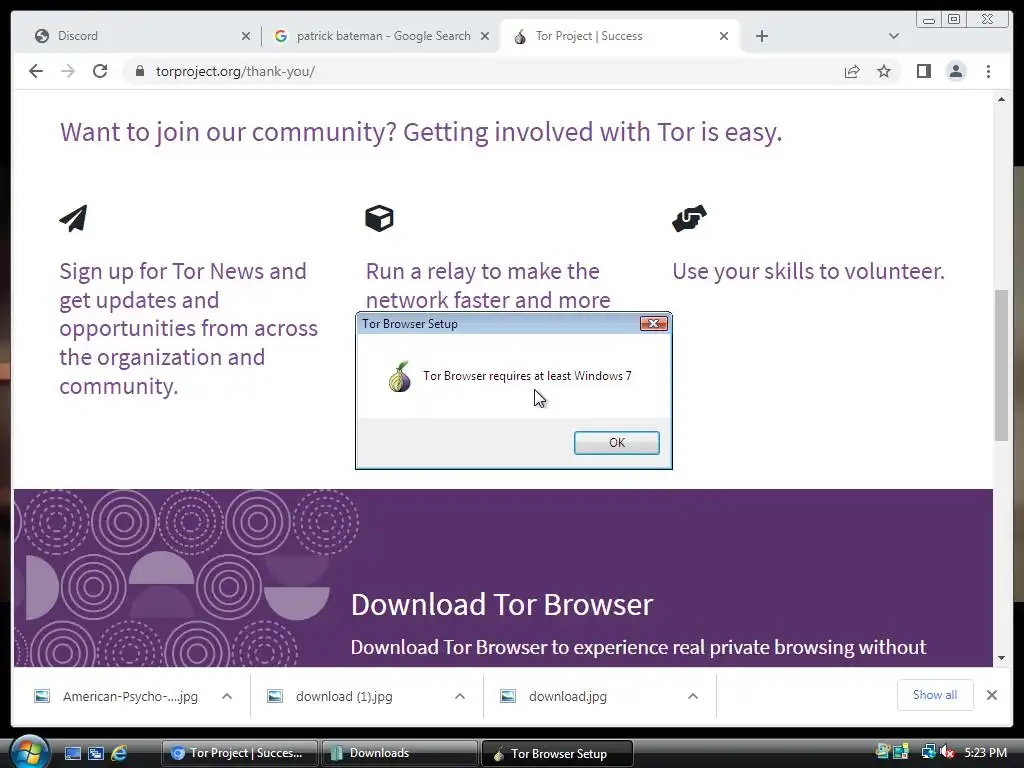This screenshot has width=1024, height=768.
Task: Click the network tray icon
Action: 928,752
